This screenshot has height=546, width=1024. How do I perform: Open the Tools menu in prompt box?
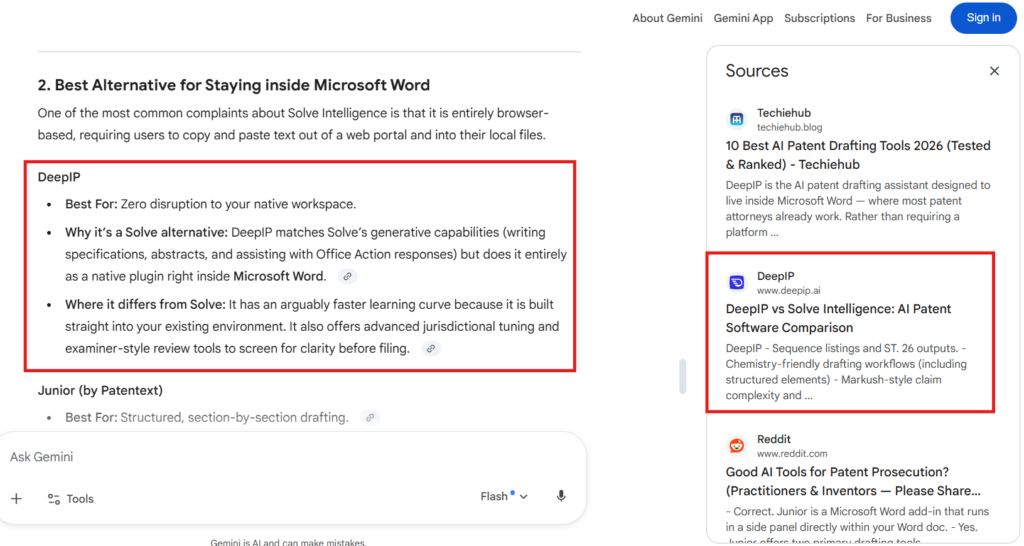click(x=71, y=499)
